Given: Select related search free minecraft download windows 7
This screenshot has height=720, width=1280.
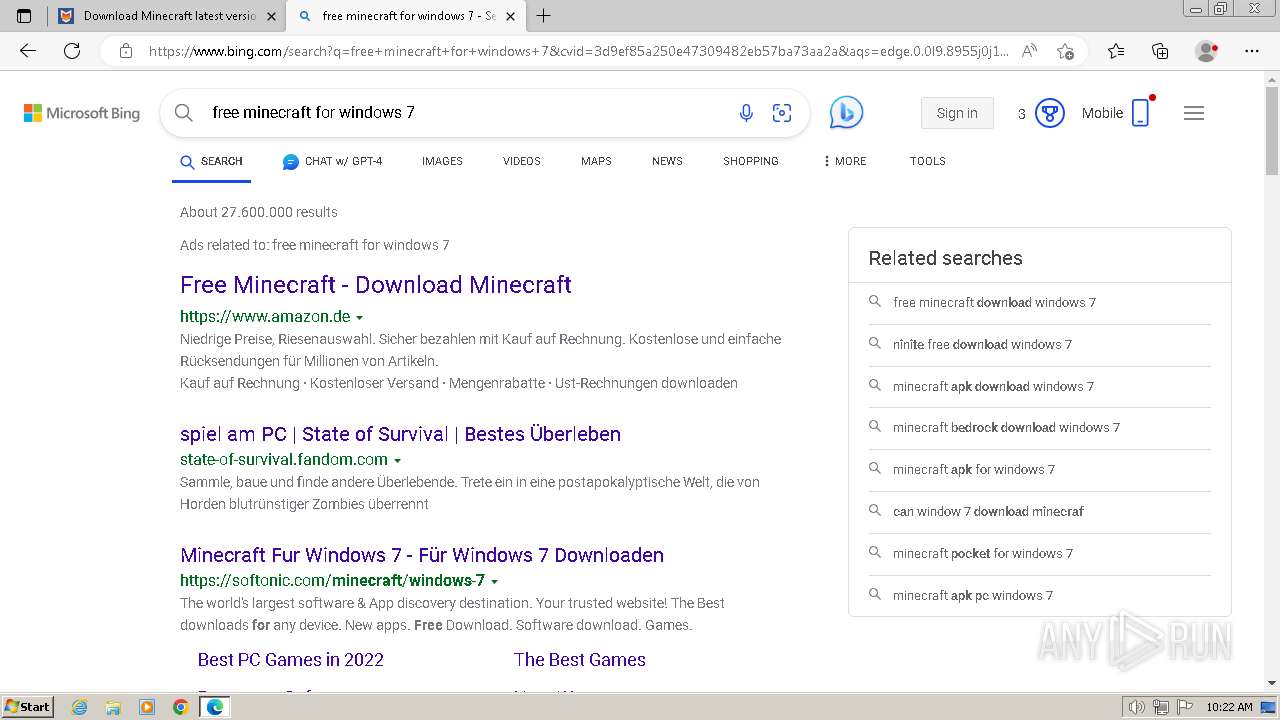Looking at the screenshot, I should coord(1039,302).
